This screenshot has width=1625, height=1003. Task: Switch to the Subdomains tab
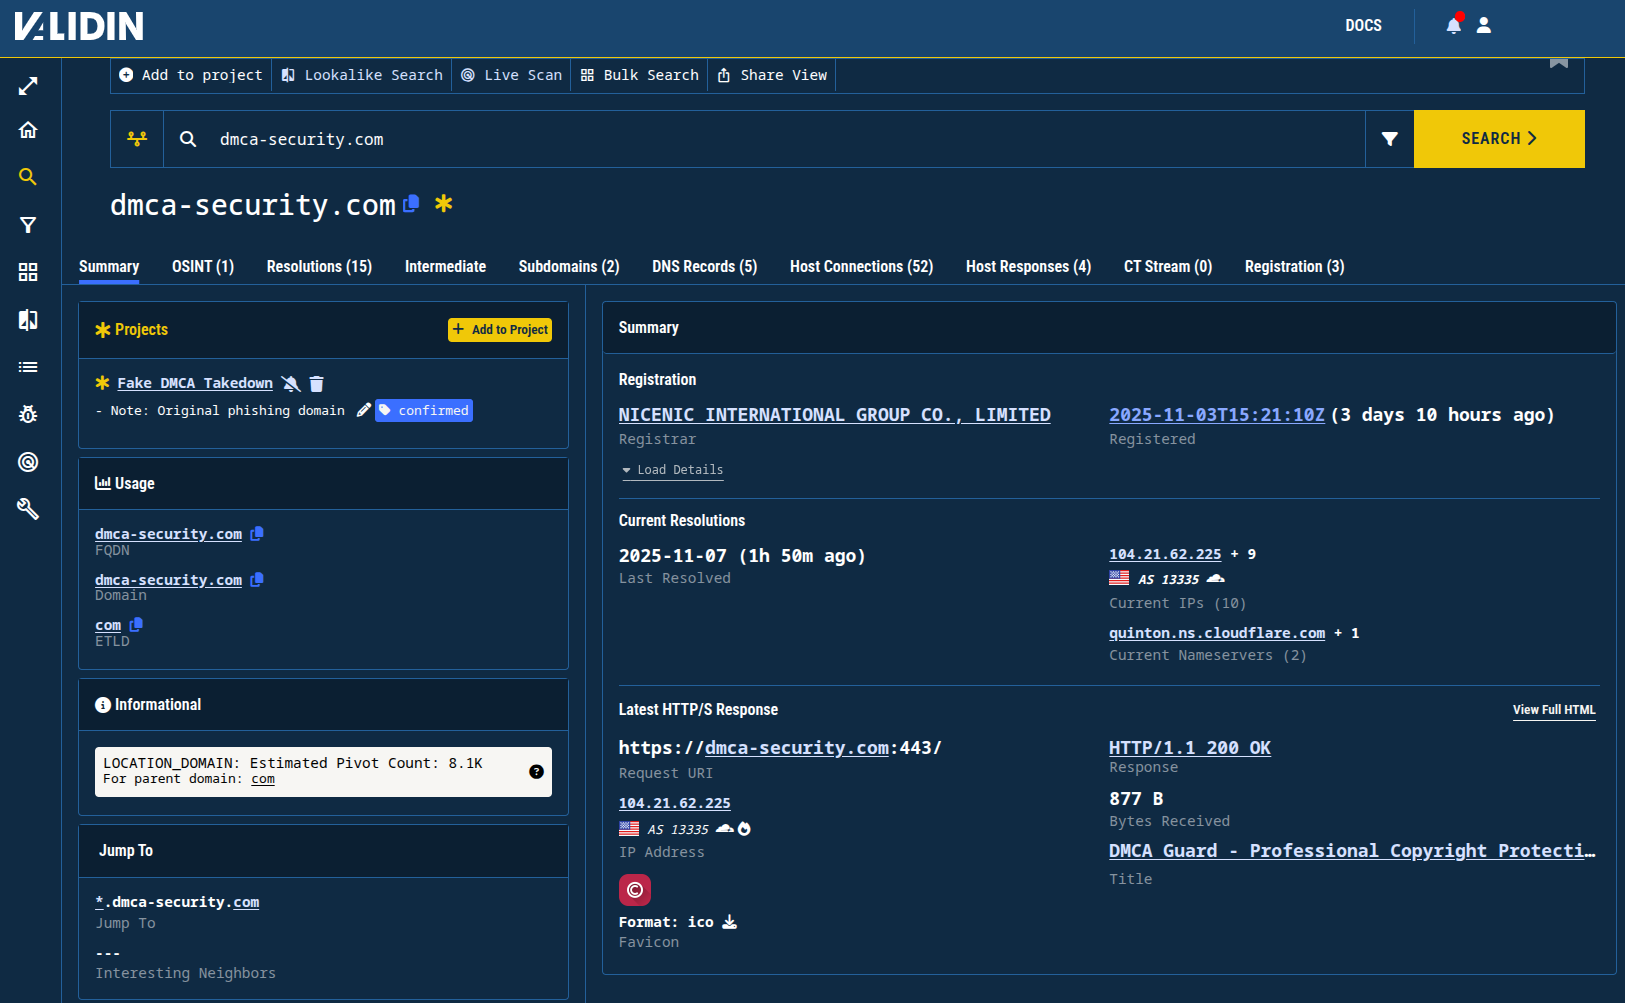tap(568, 266)
